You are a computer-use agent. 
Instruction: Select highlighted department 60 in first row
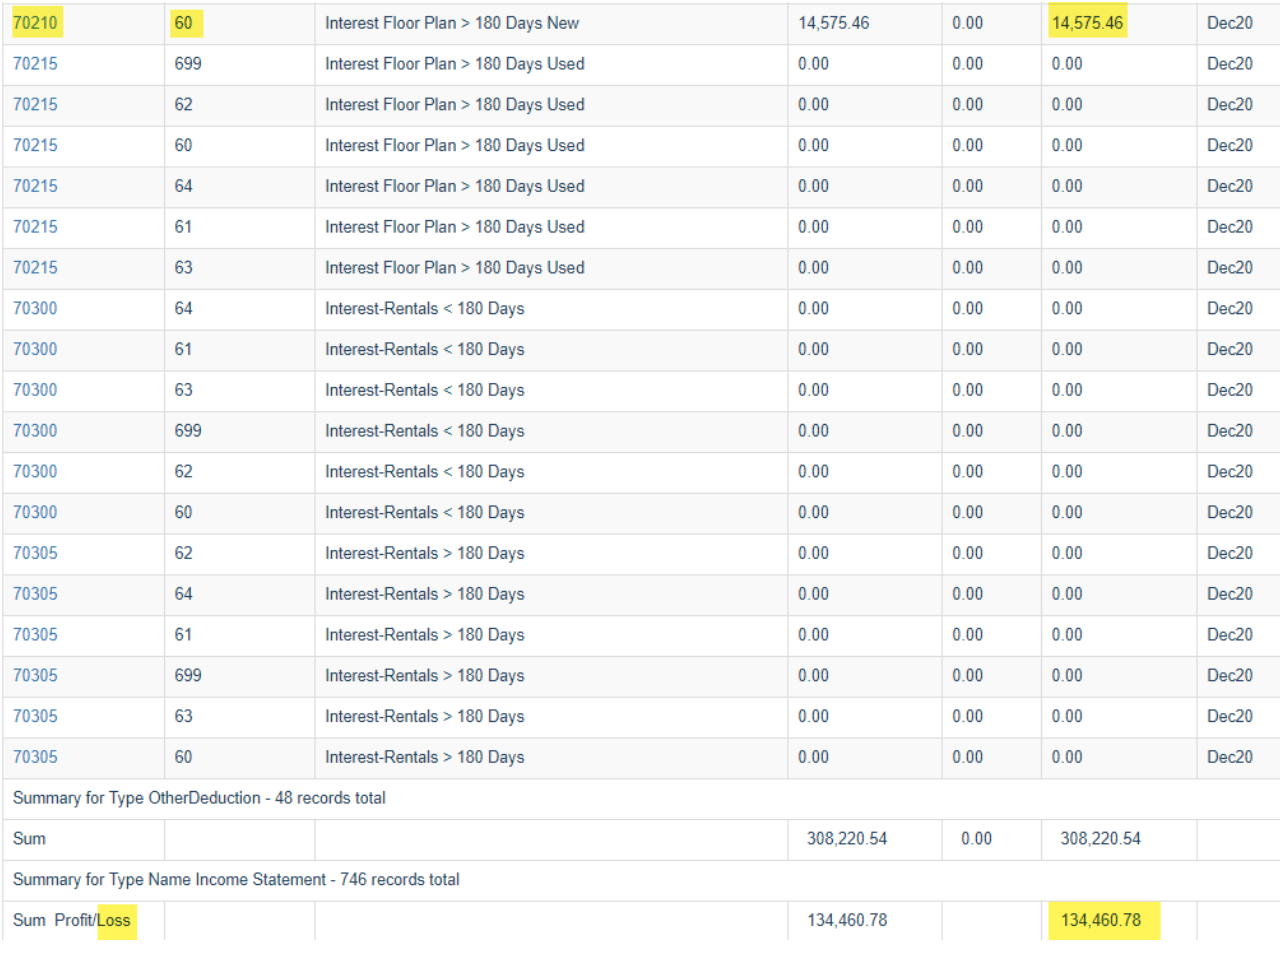184,23
